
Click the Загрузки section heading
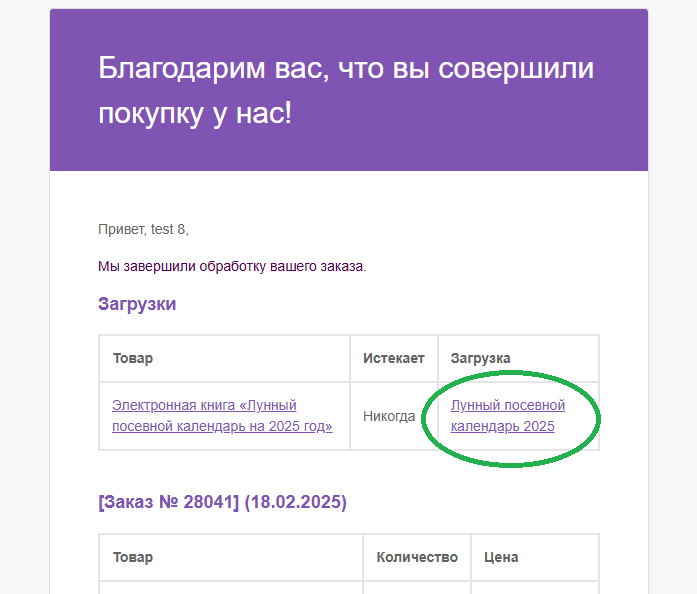[137, 304]
